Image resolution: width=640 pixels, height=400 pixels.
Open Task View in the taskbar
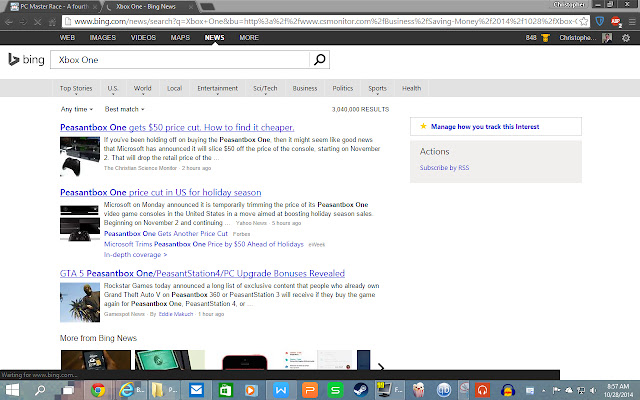pyautogui.click(x=68, y=390)
